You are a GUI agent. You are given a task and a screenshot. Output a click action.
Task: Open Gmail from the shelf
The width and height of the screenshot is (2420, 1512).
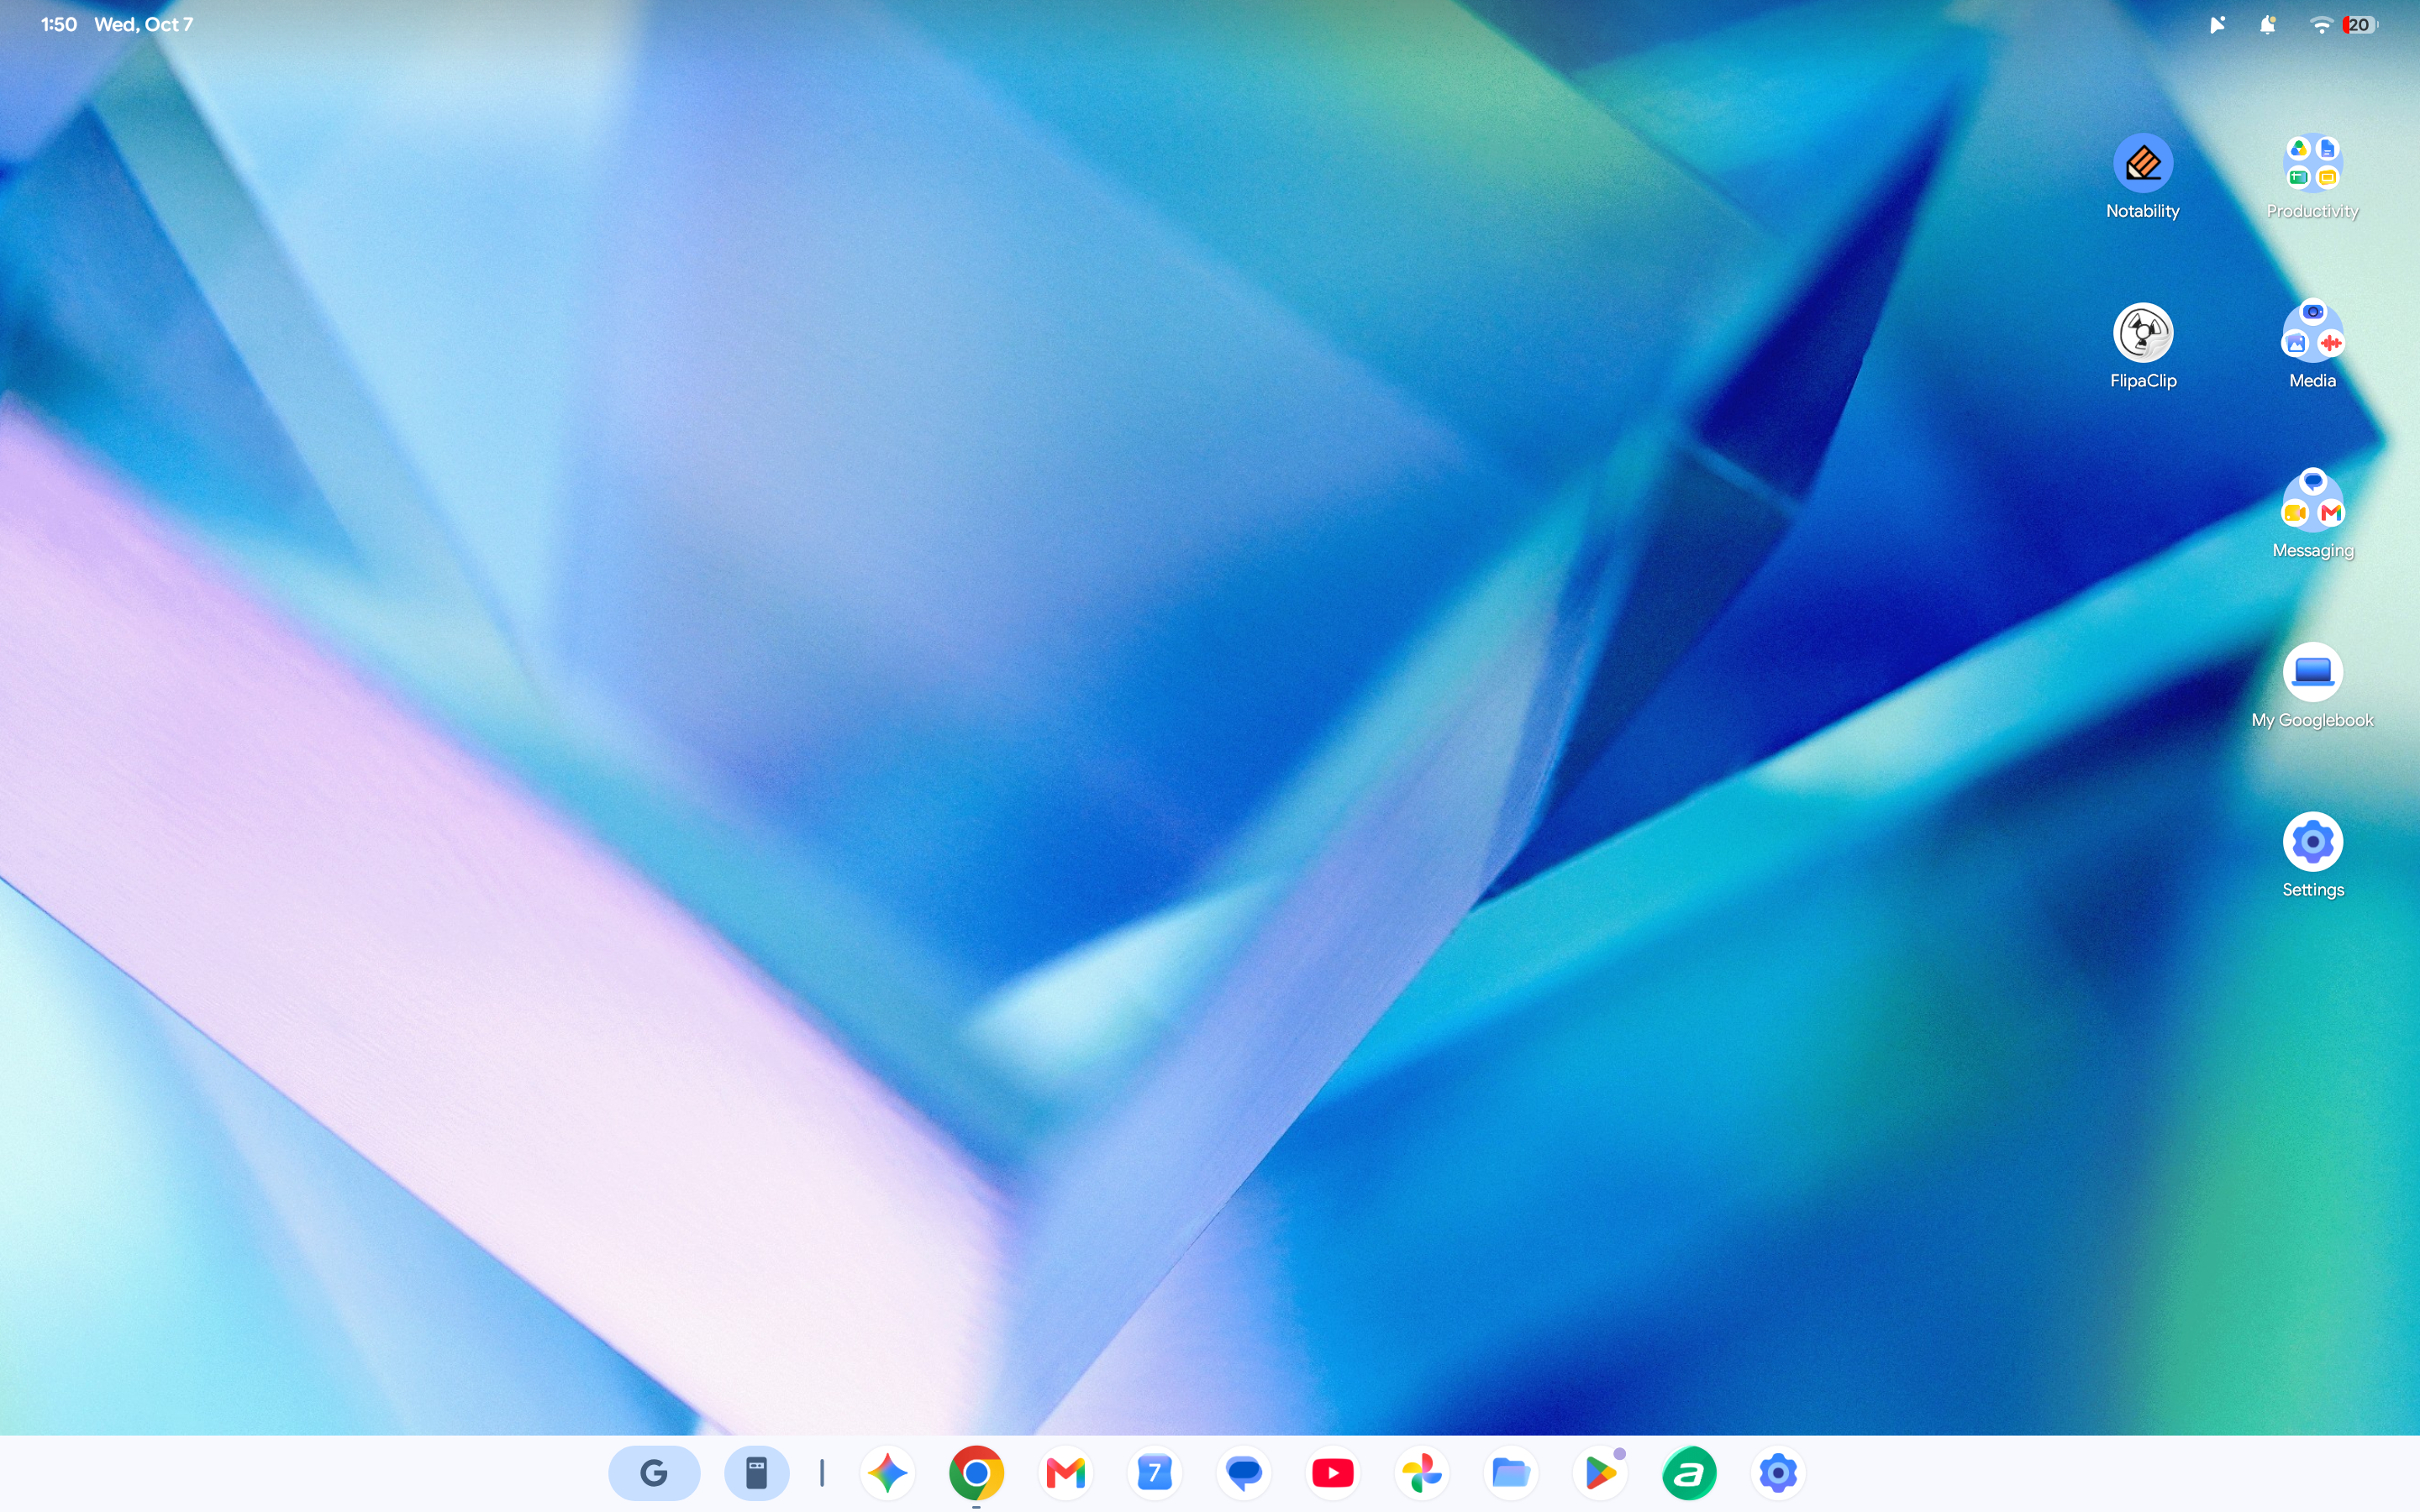coord(1065,1473)
